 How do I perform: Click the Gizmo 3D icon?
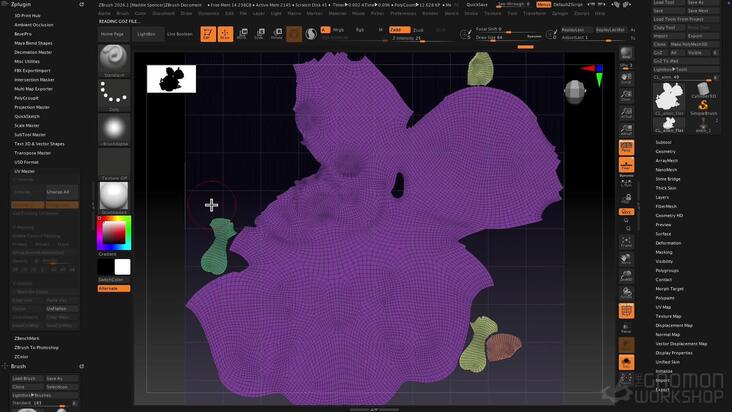pyautogui.click(x=294, y=34)
